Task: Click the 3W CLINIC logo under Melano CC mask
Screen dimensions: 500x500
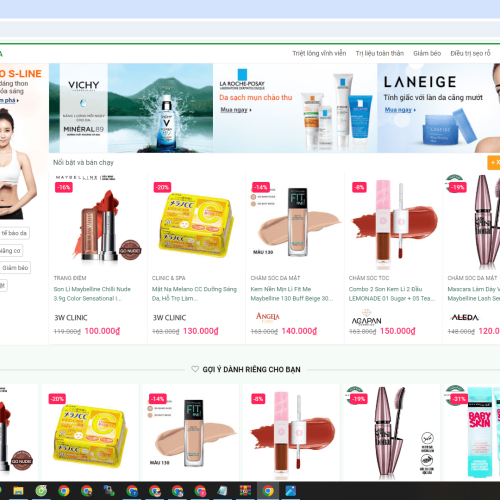Action: [169, 318]
